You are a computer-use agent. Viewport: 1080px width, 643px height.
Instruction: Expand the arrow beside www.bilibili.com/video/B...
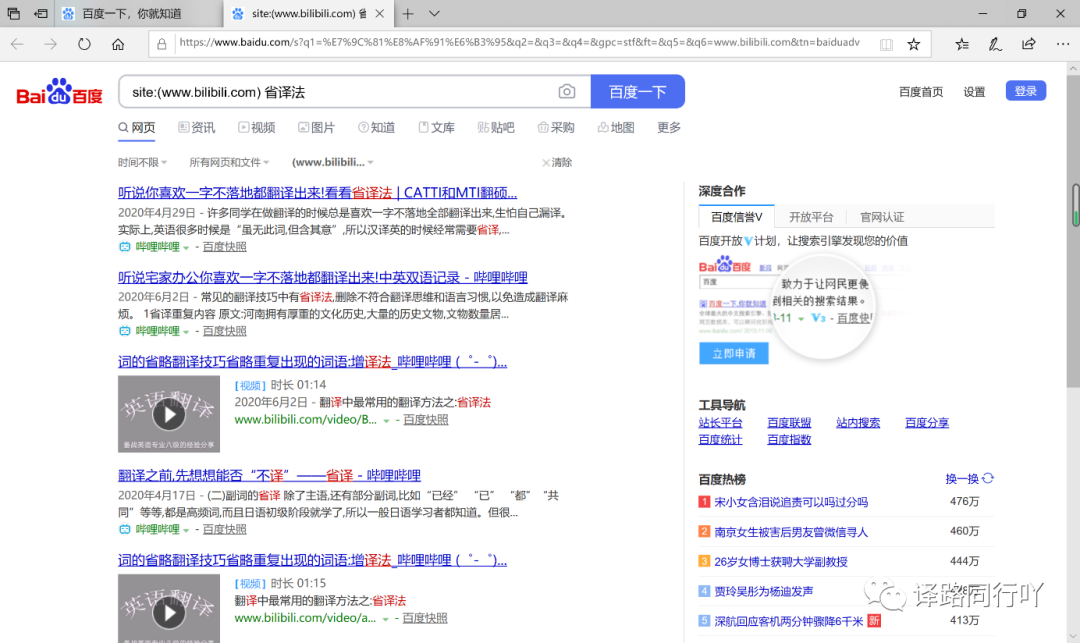click(386, 421)
